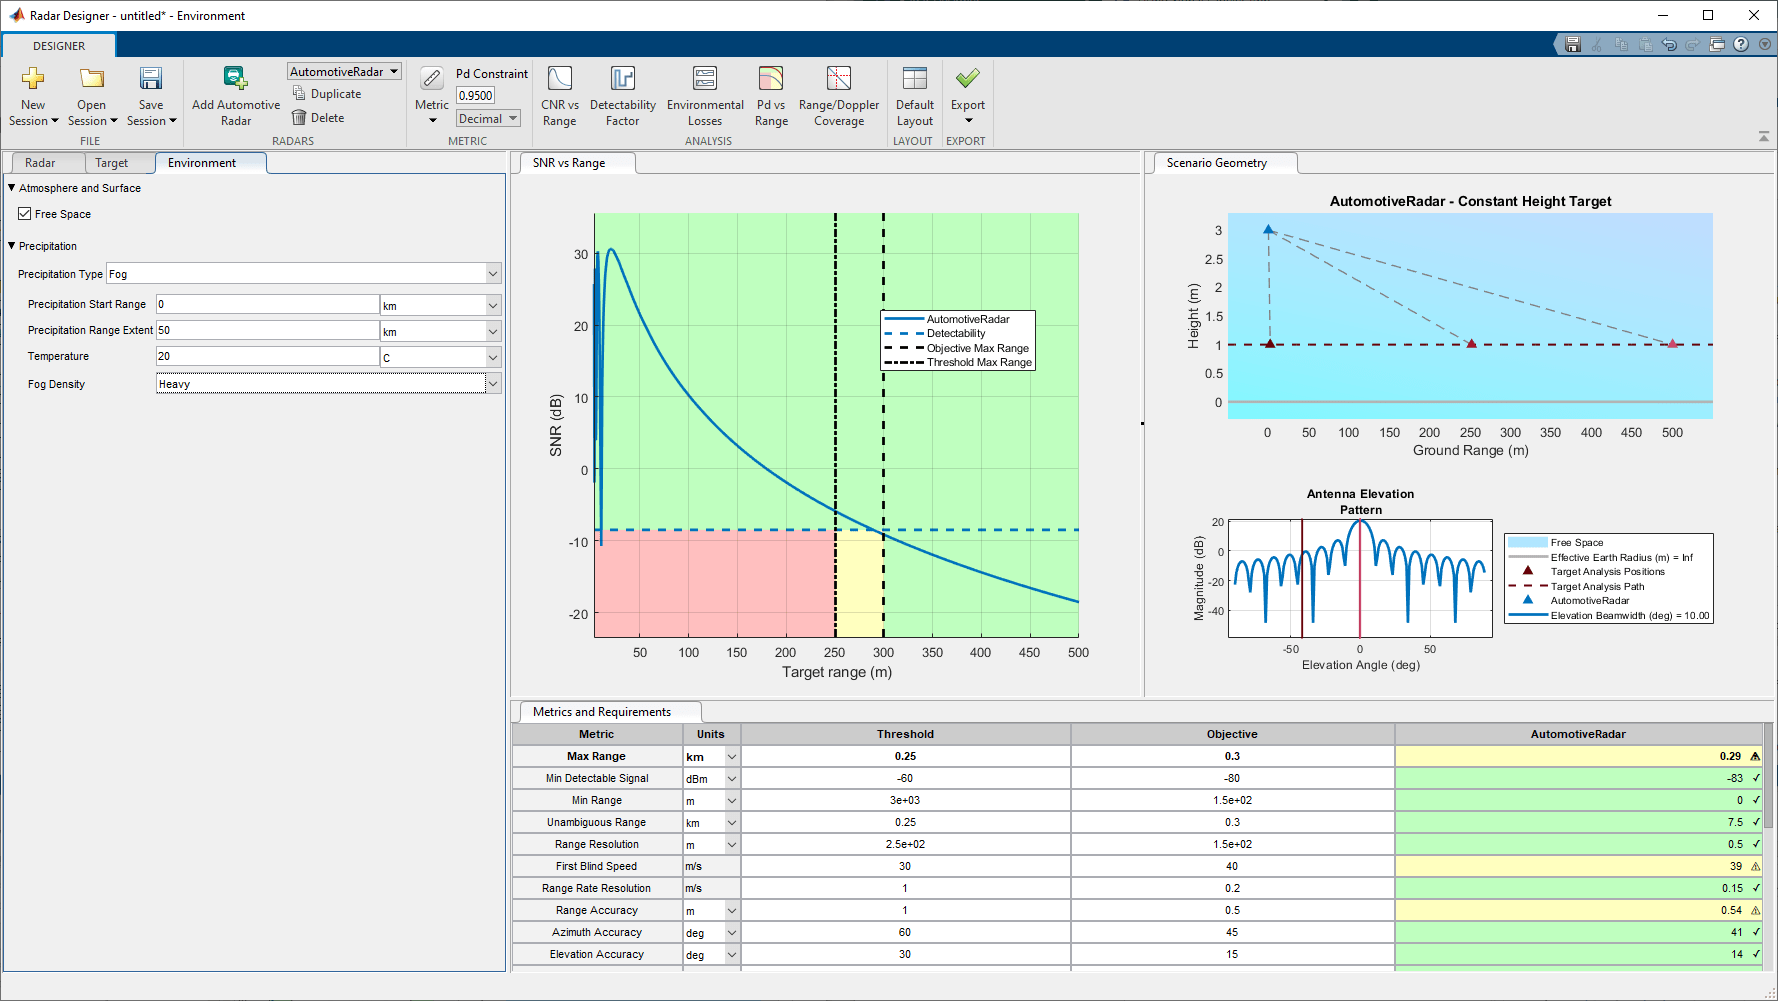Disable the Free Space checkbox
This screenshot has width=1778, height=1001.
[x=24, y=213]
